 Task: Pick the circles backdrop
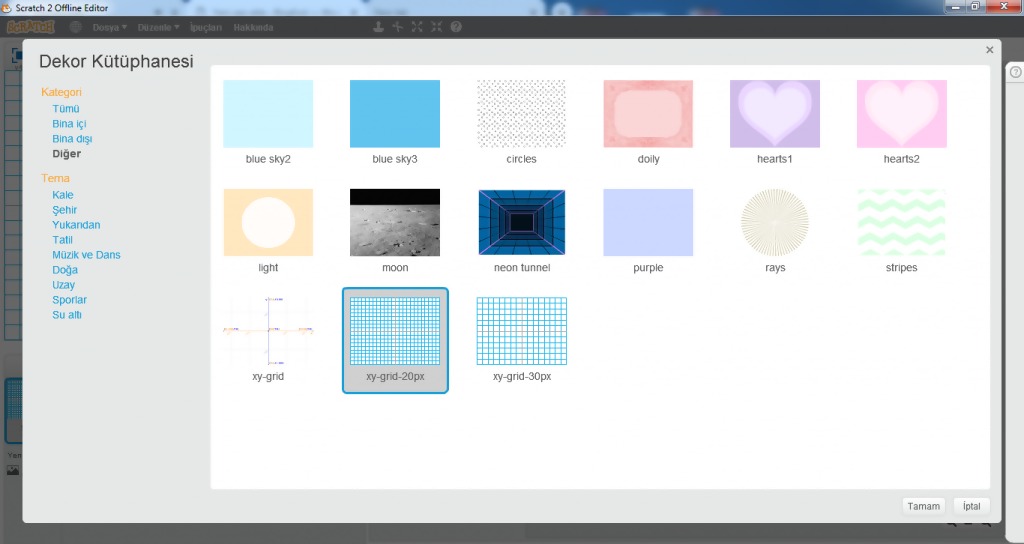pos(521,114)
